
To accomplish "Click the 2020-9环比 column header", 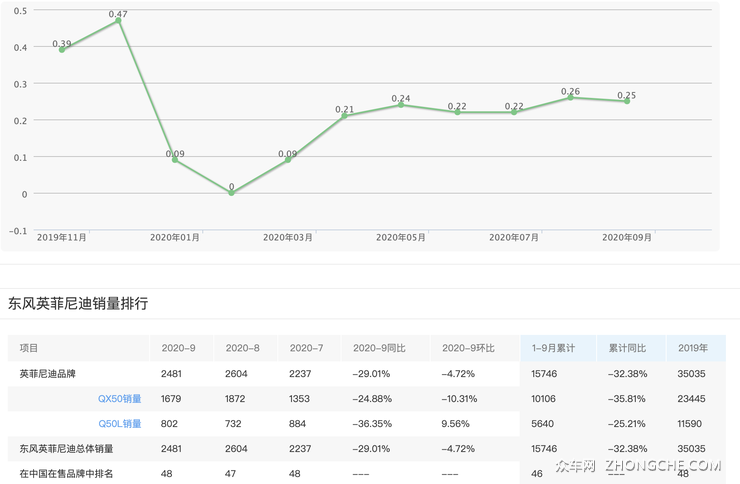I will [x=464, y=348].
